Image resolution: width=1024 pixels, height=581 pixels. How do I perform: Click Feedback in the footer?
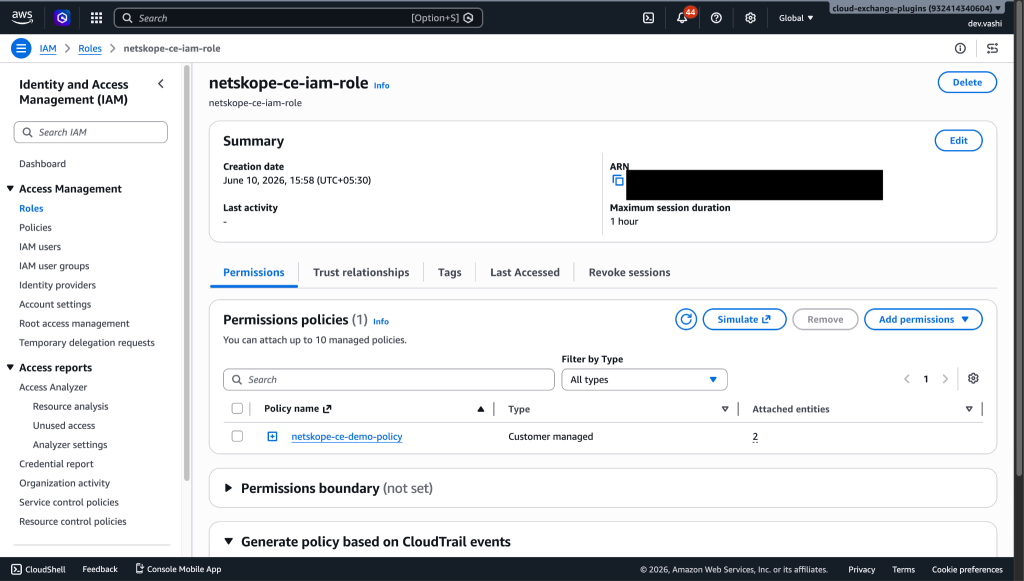pyautogui.click(x=100, y=569)
